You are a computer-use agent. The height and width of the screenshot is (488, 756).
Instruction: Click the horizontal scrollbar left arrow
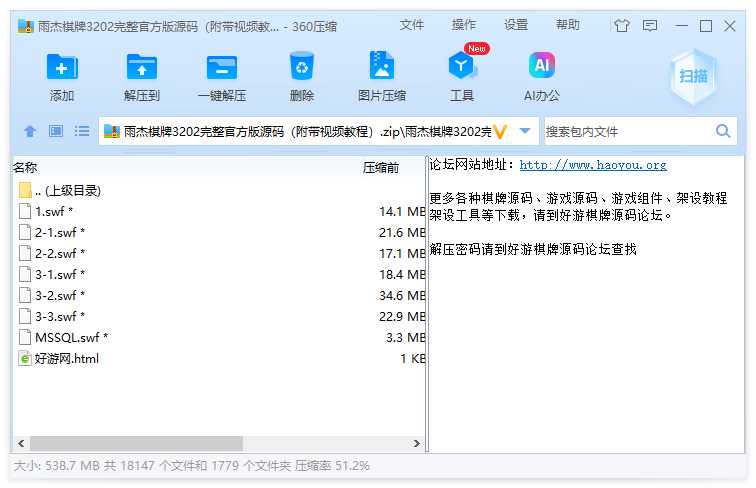[x=21, y=443]
